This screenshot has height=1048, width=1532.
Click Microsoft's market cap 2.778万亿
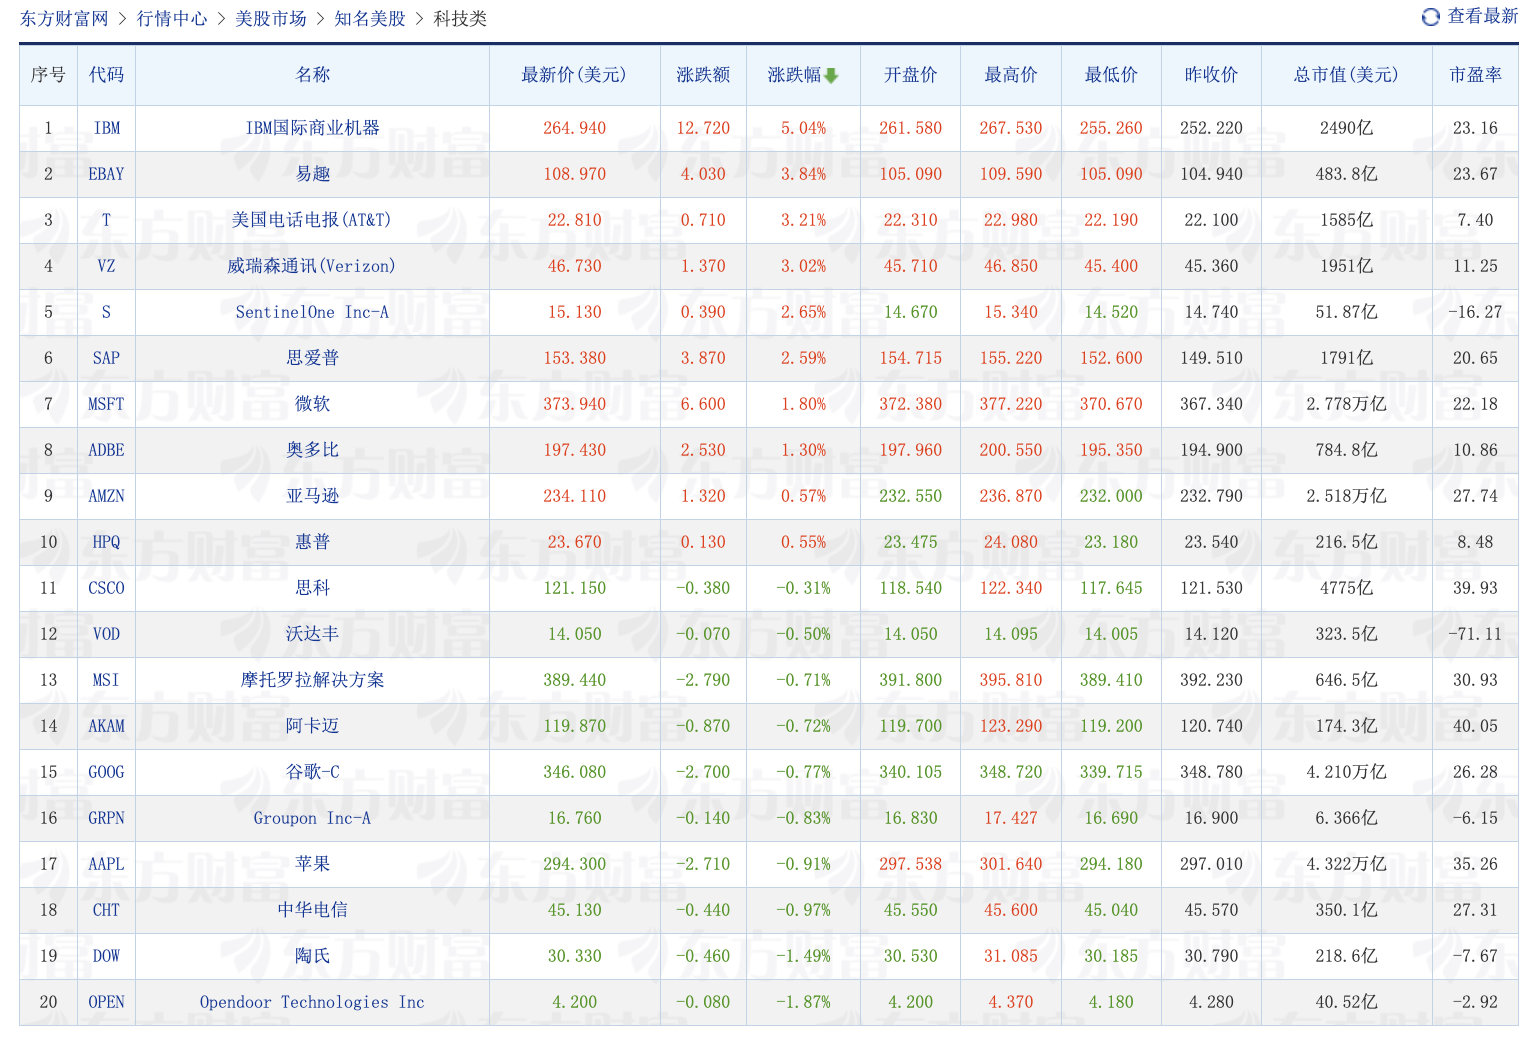1346,404
